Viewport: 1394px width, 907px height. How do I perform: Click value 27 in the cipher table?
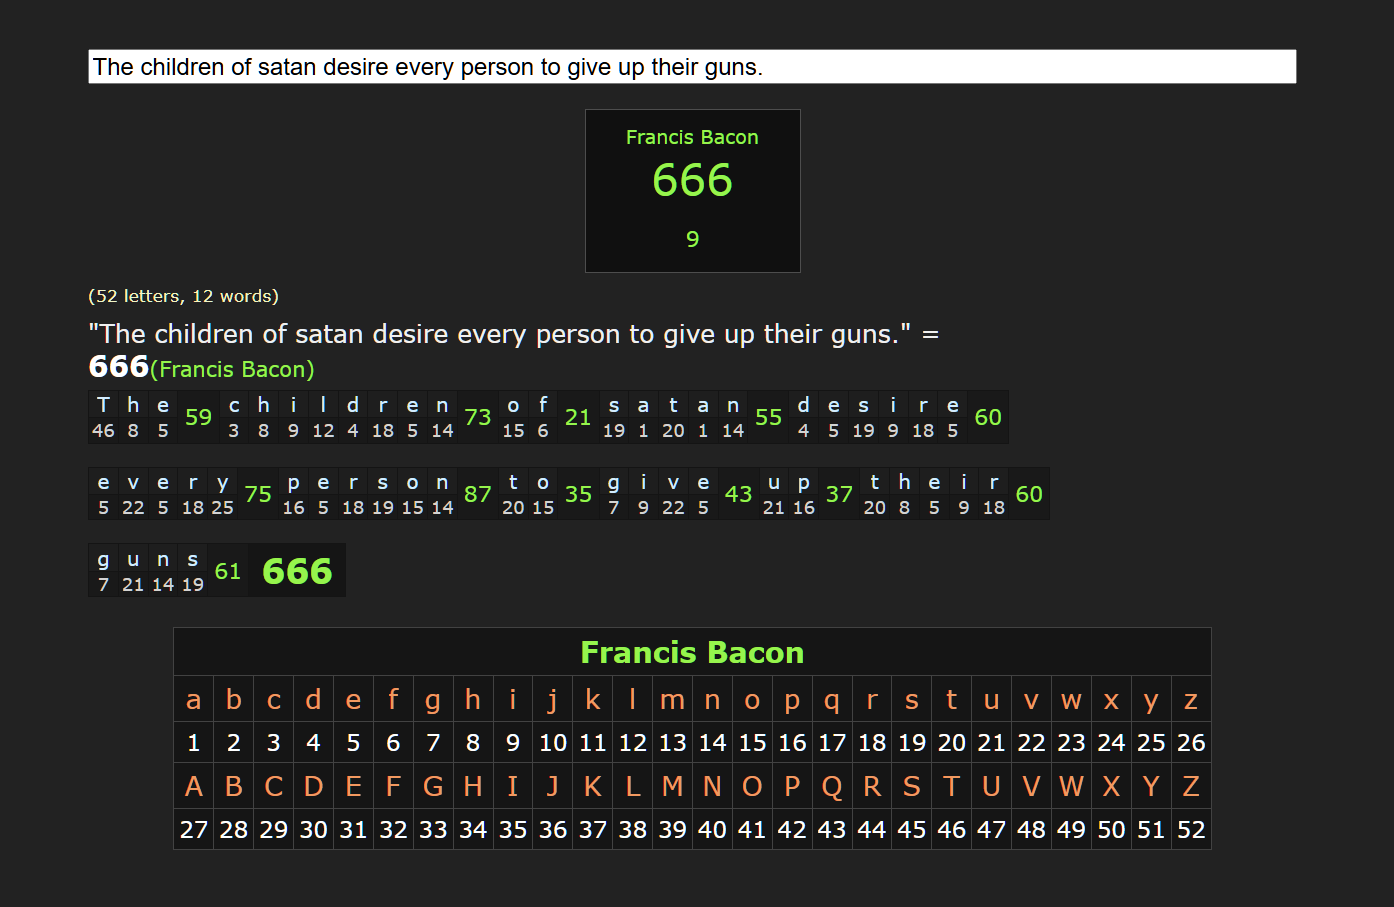194,830
